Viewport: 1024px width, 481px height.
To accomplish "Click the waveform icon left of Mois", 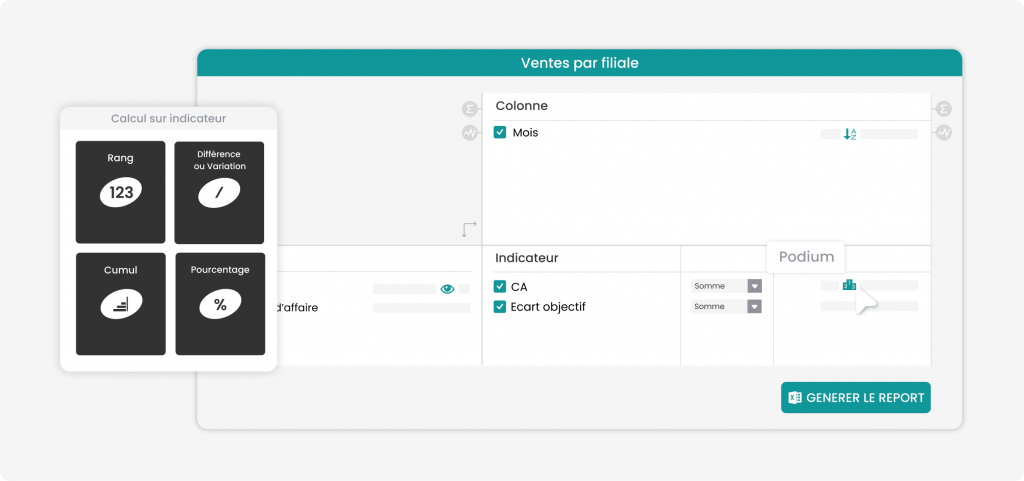I will (470, 132).
